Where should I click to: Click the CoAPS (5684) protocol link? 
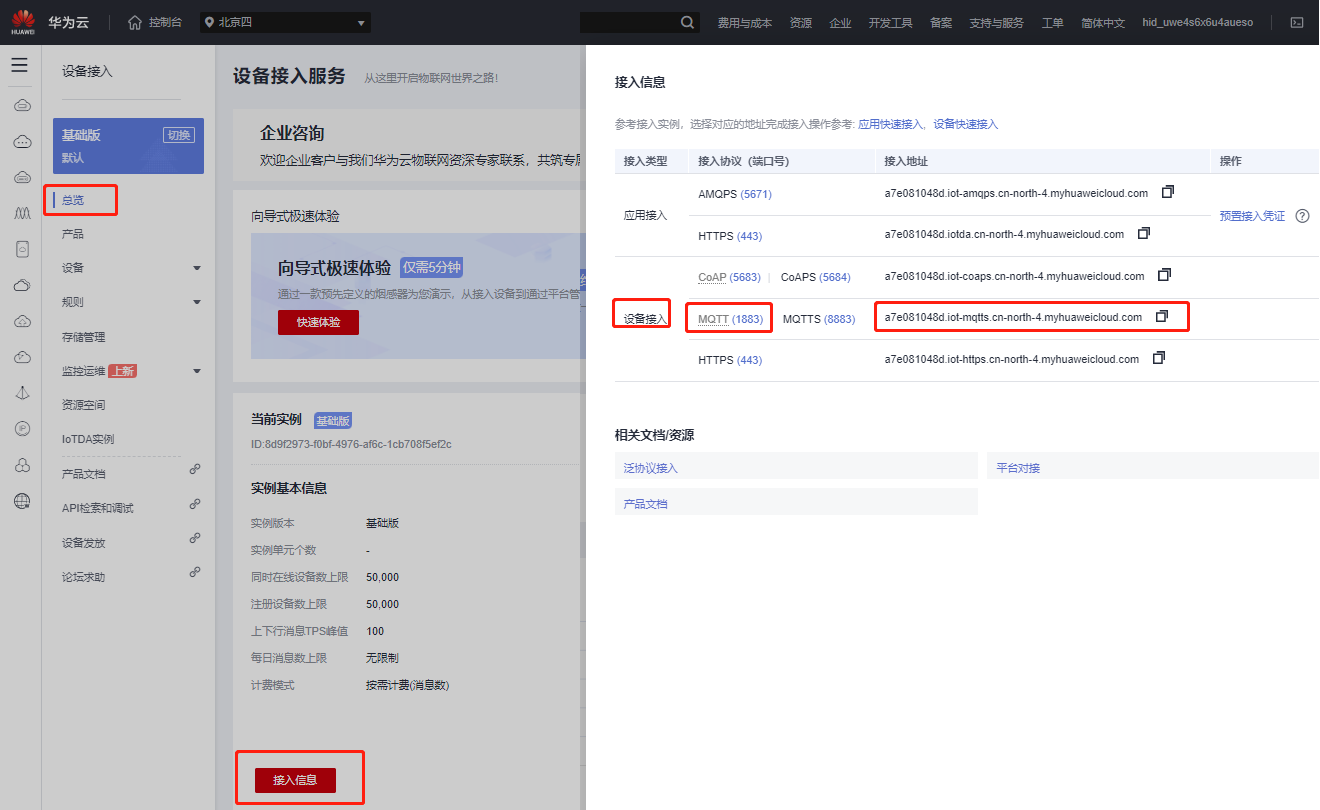pos(815,277)
